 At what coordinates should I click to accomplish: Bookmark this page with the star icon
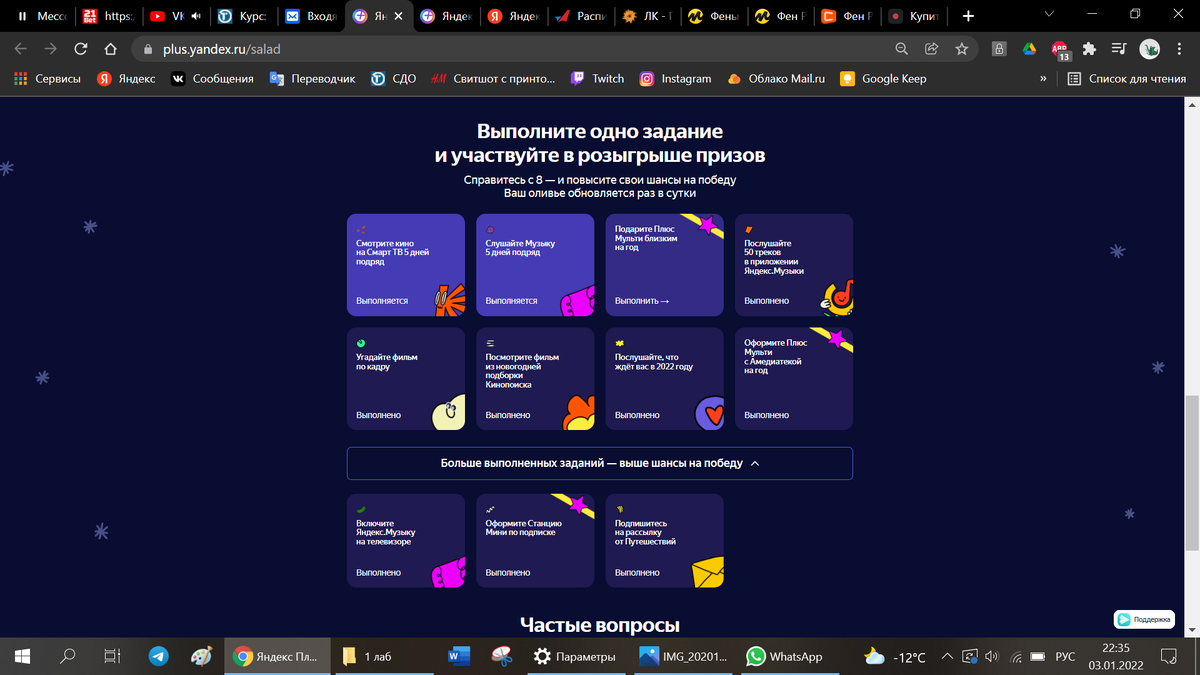tap(961, 49)
